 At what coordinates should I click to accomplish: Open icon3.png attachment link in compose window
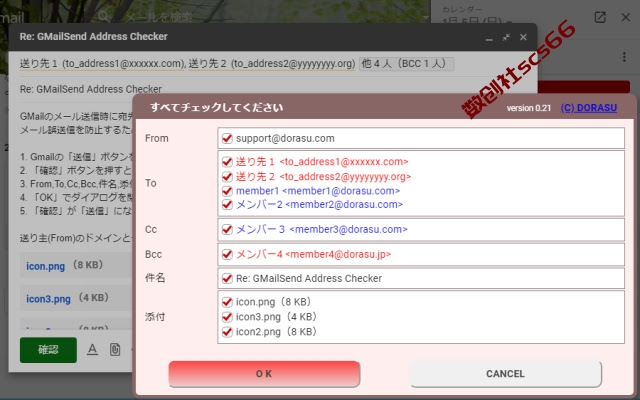coord(48,299)
